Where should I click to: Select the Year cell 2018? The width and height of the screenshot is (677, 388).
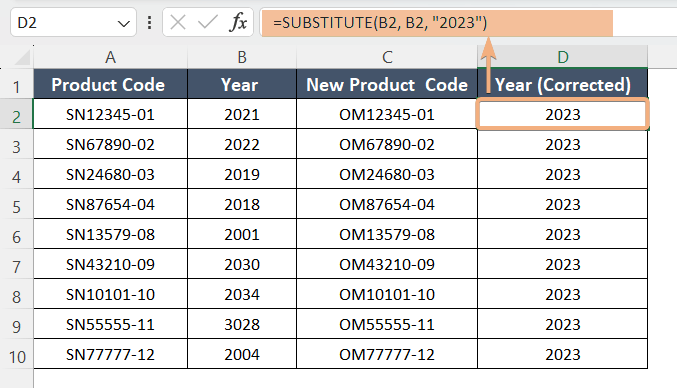tap(242, 204)
